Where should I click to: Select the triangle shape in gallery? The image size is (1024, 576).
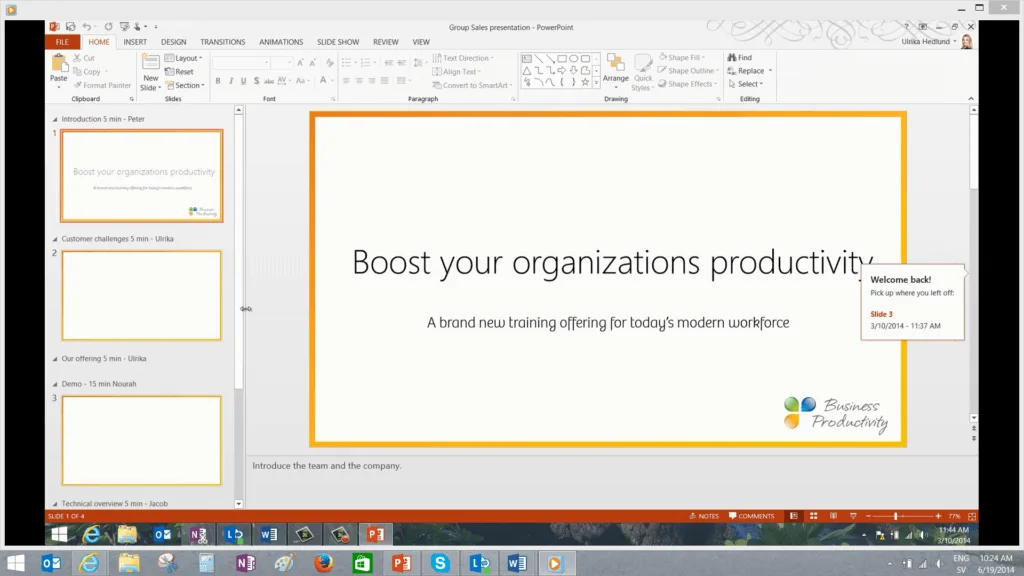[x=526, y=71]
